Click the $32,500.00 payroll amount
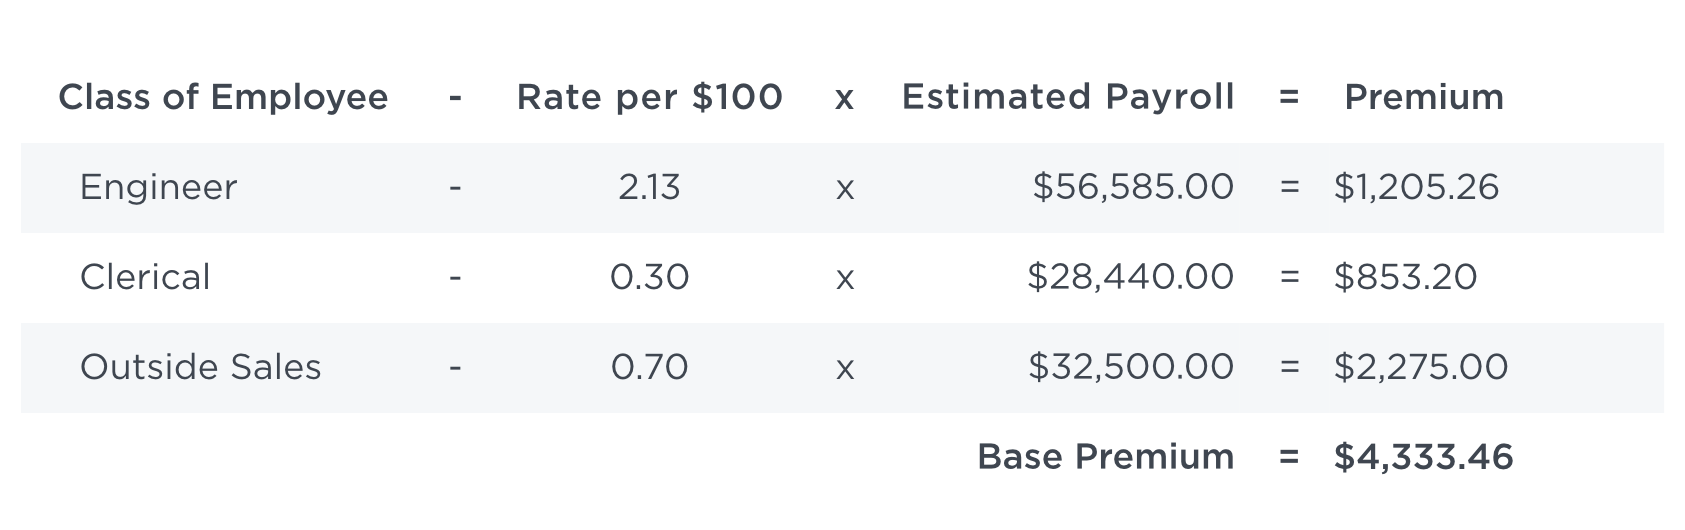1685x530 pixels. click(x=1131, y=367)
